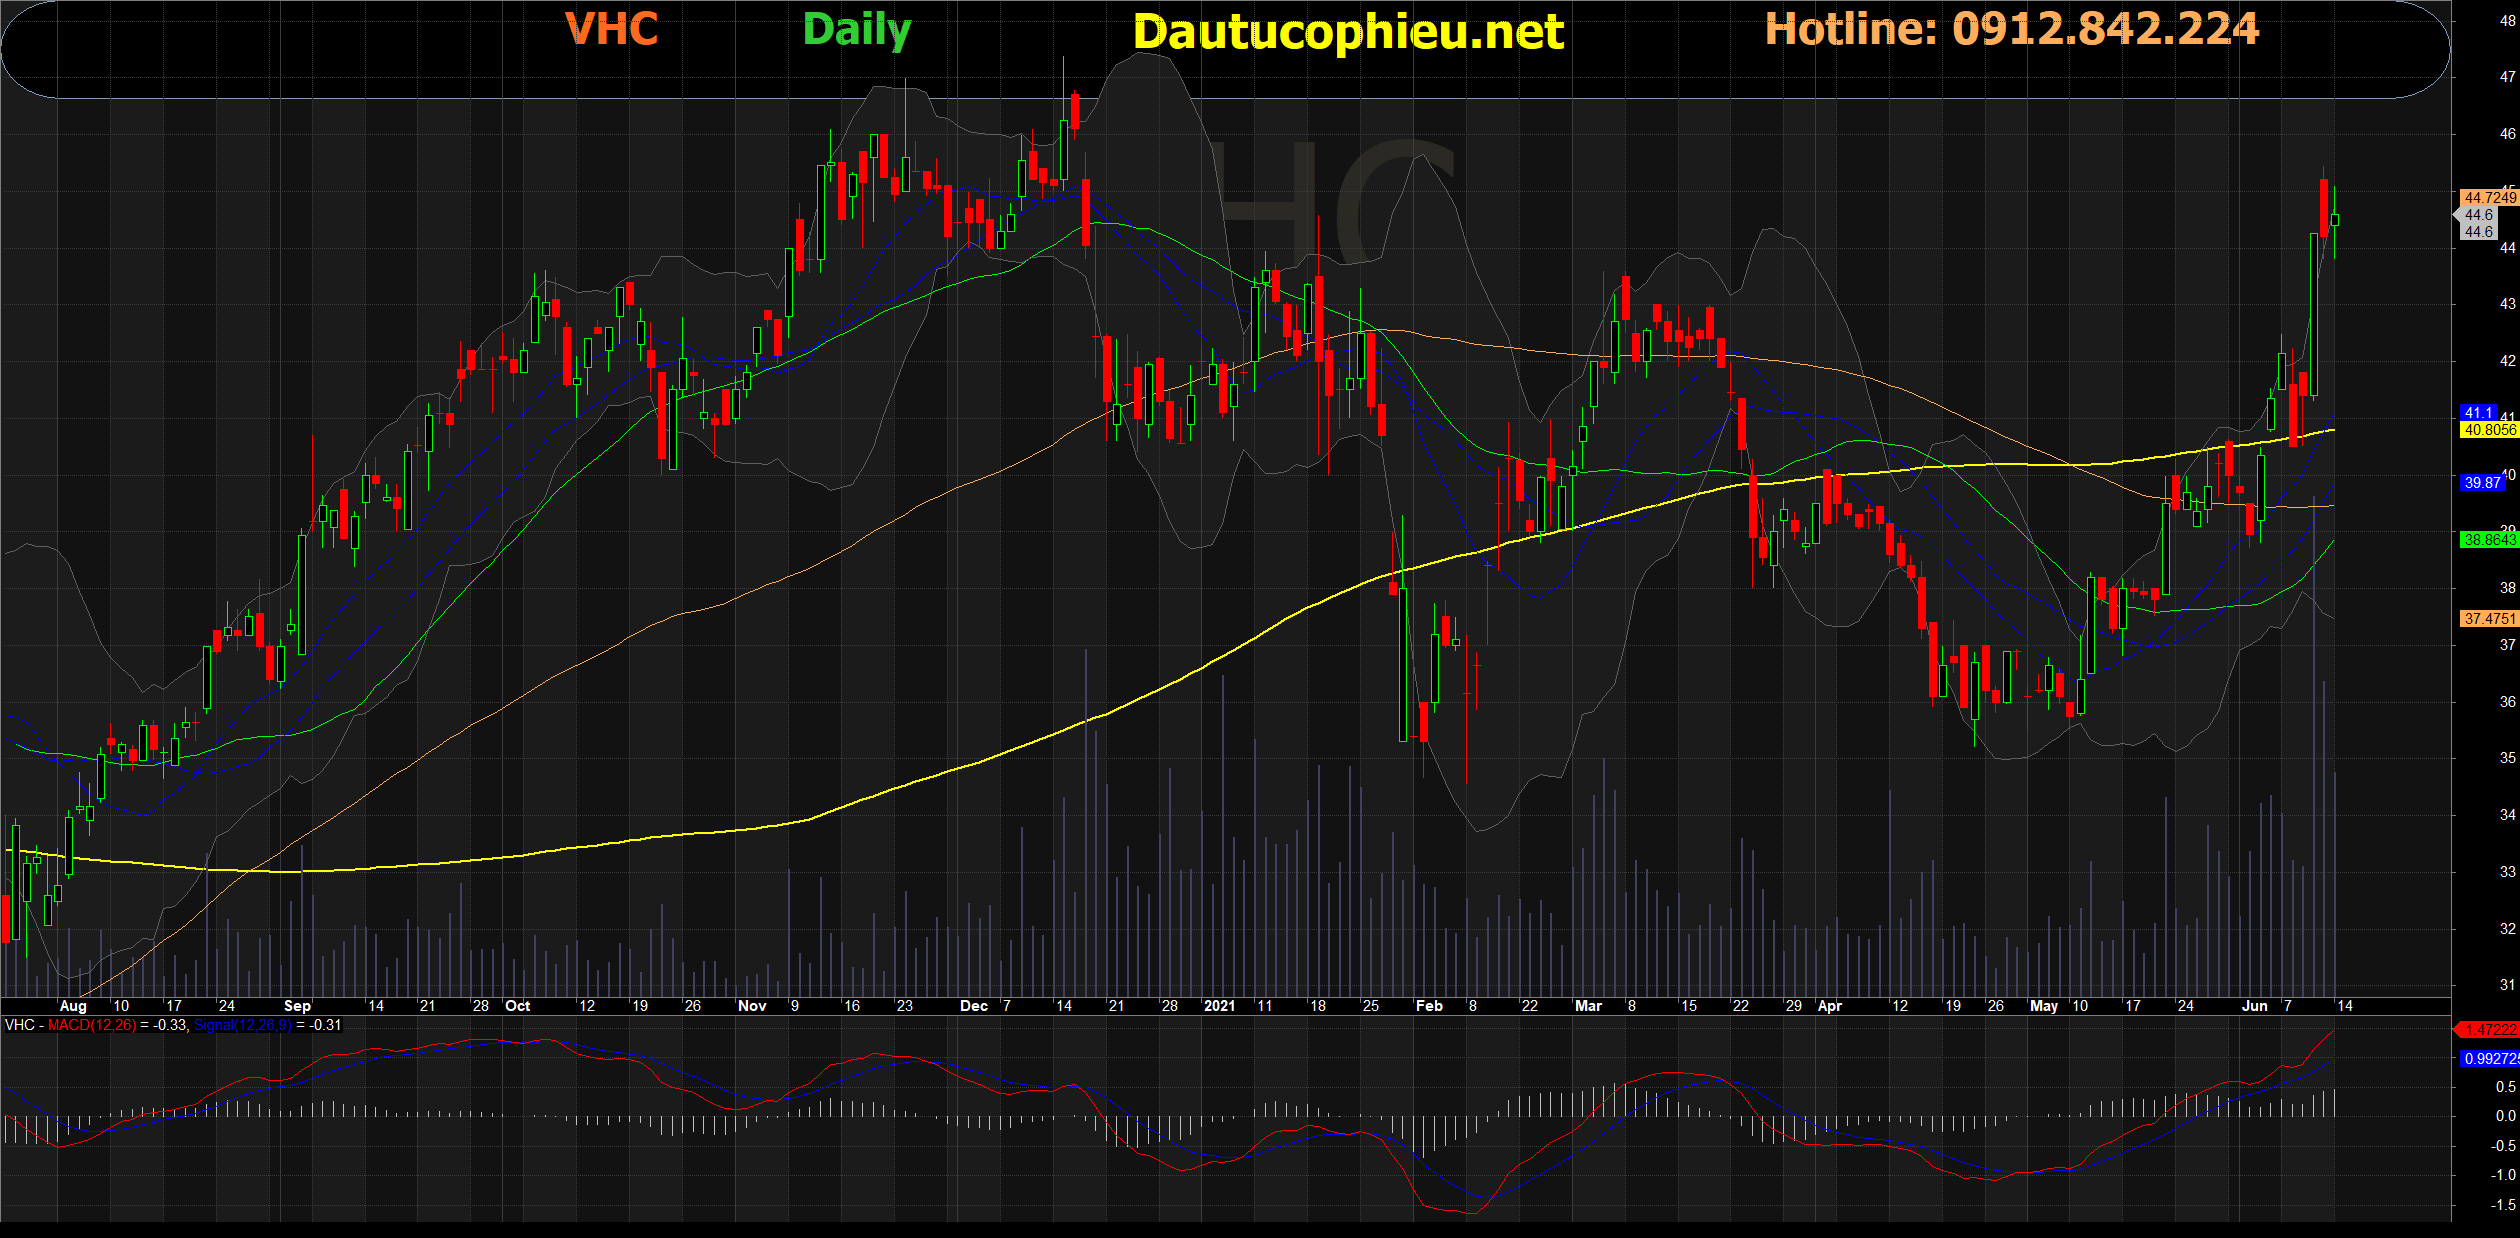Click the red 1.47222 MACD value tag

click(2488, 1030)
